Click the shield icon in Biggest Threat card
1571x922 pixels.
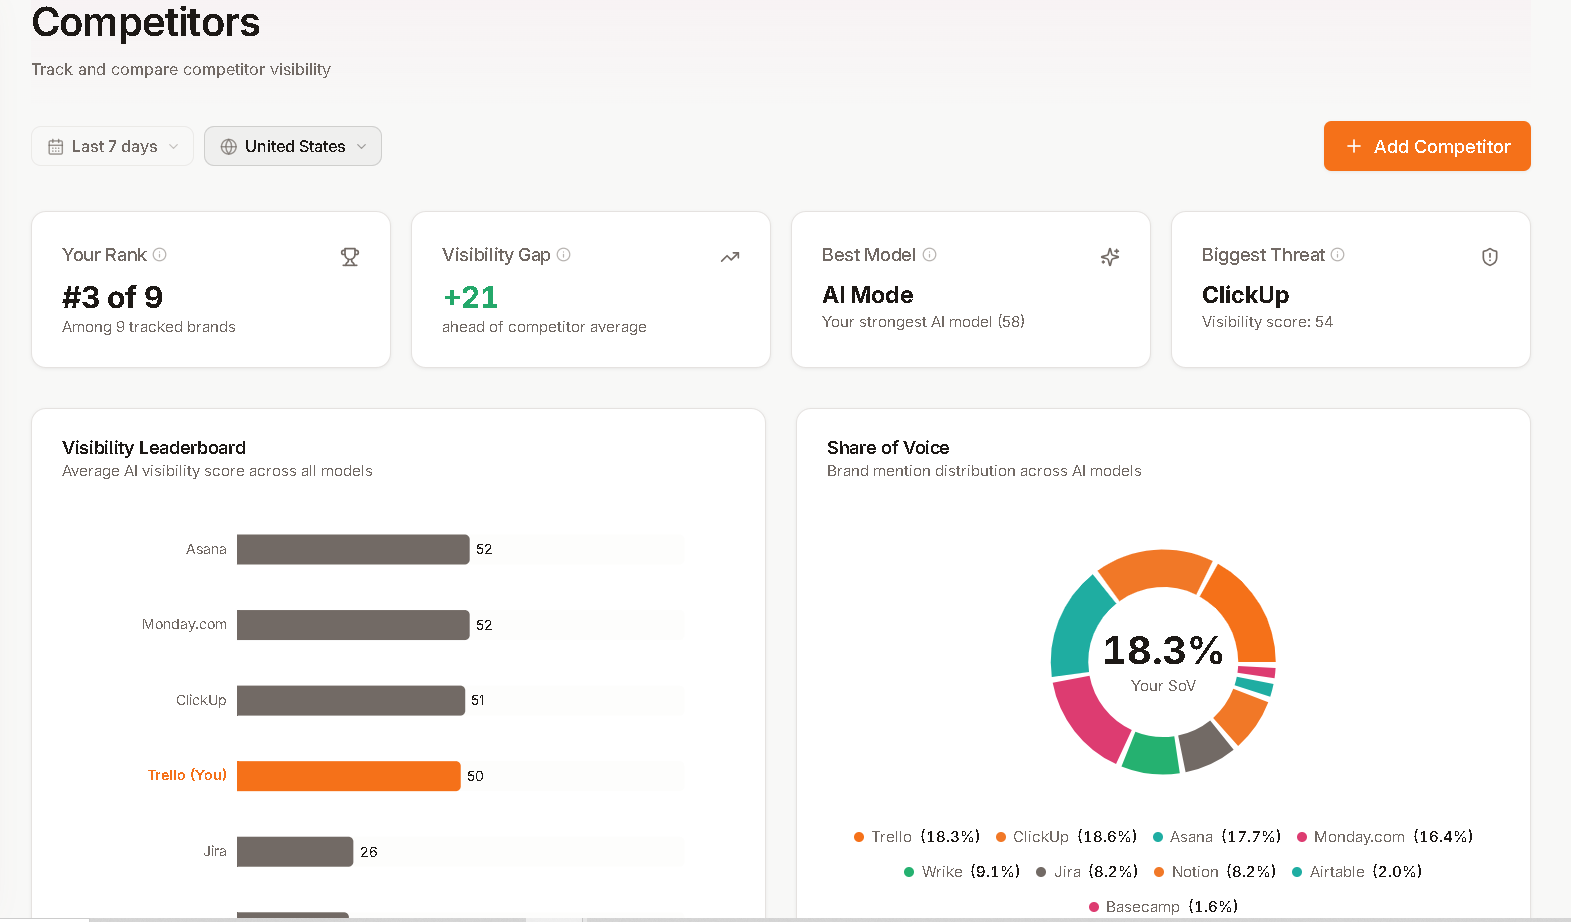[x=1490, y=257]
